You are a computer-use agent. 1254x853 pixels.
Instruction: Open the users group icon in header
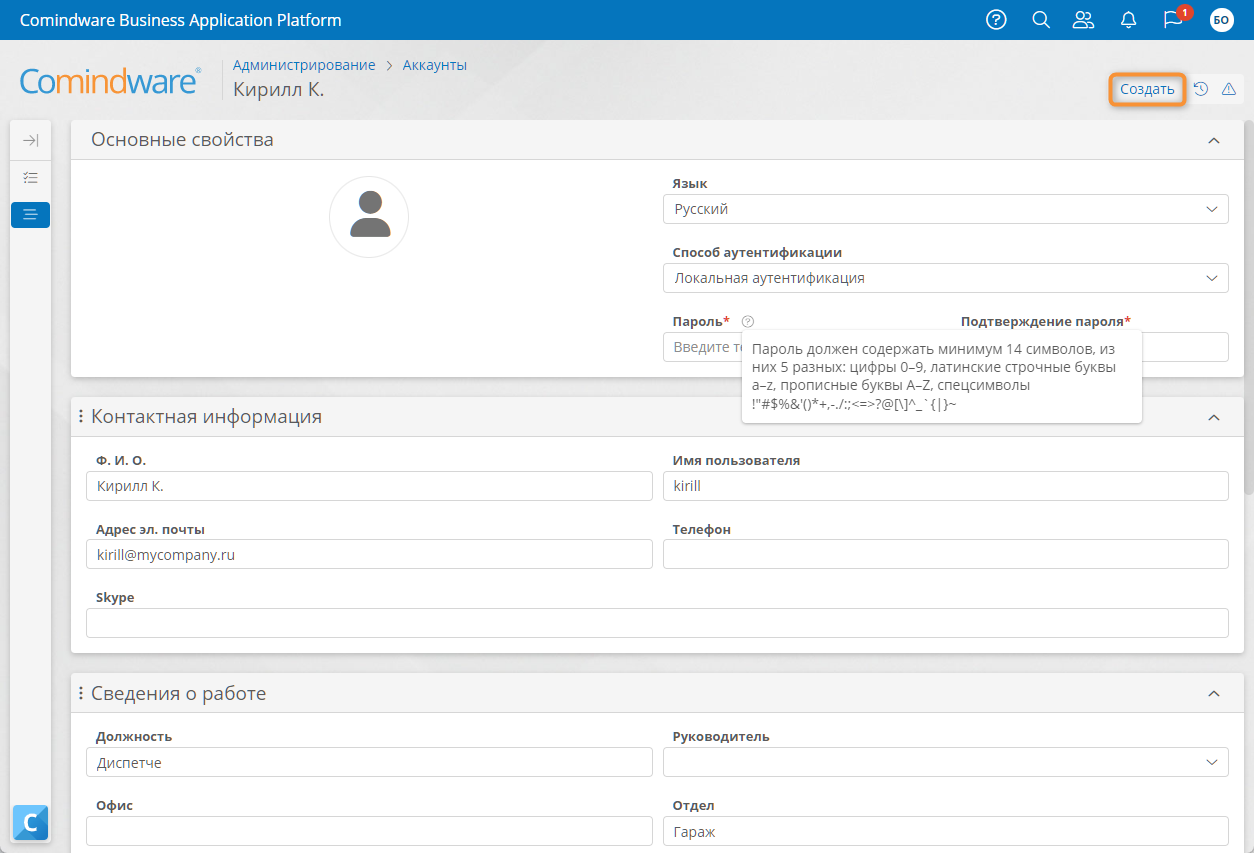tap(1083, 20)
